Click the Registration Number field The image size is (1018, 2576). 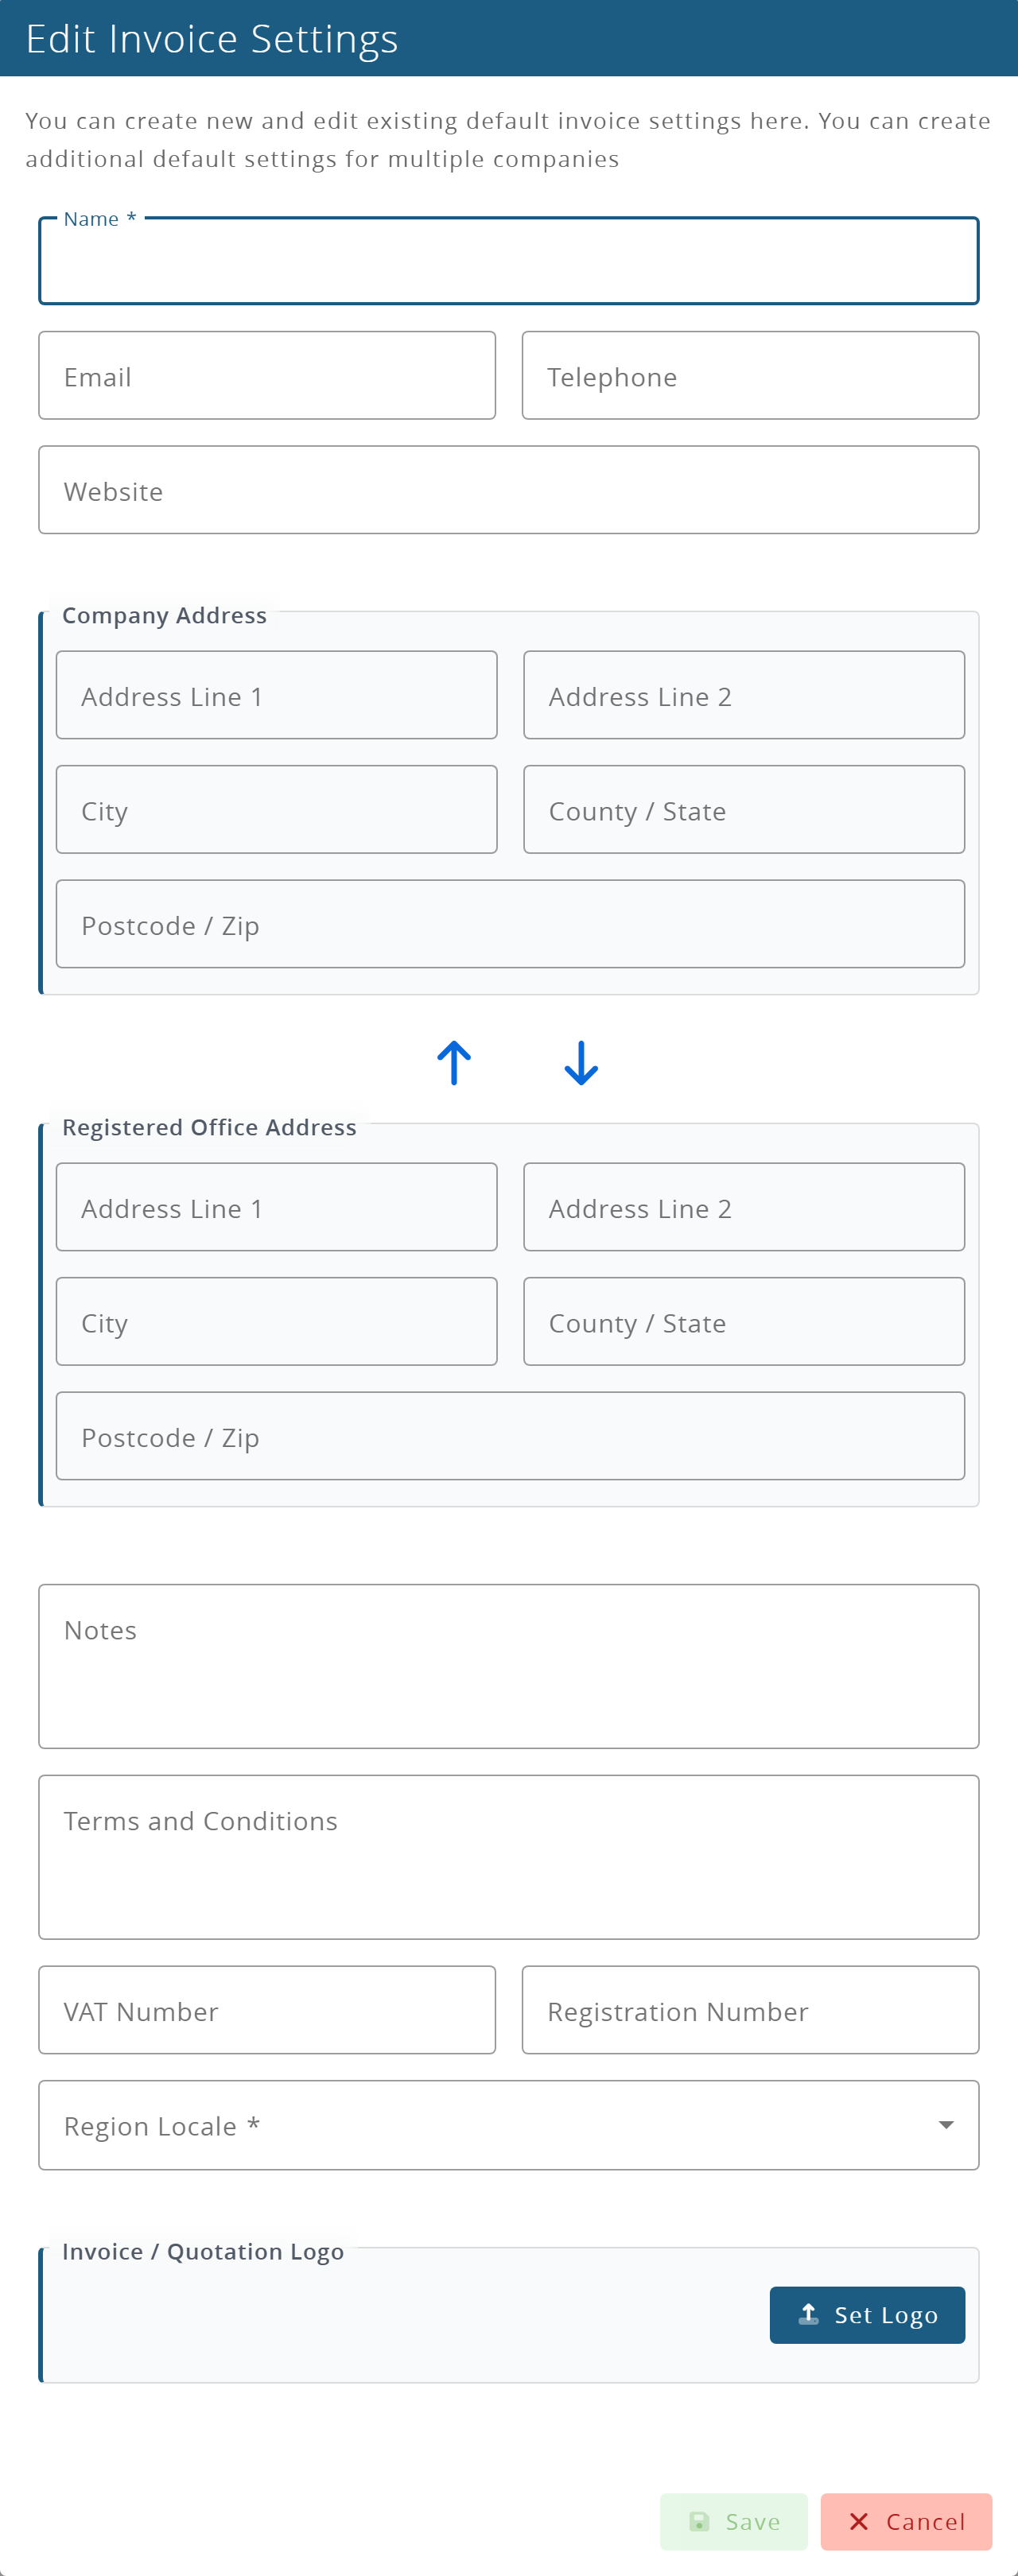click(x=750, y=2010)
